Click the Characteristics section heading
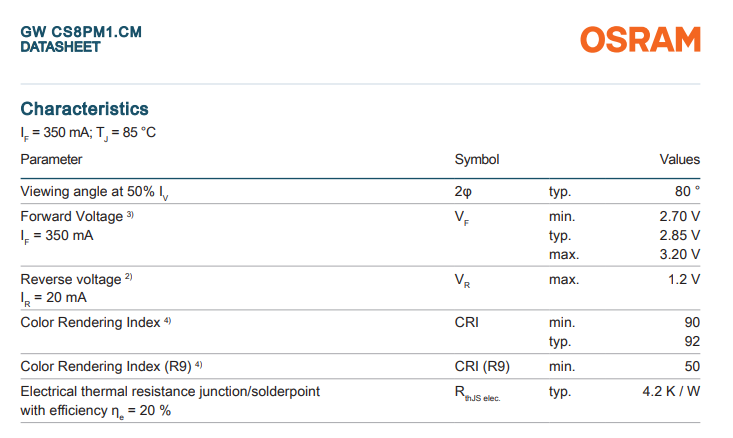Viewport: 733px width, 438px height. pos(84,108)
